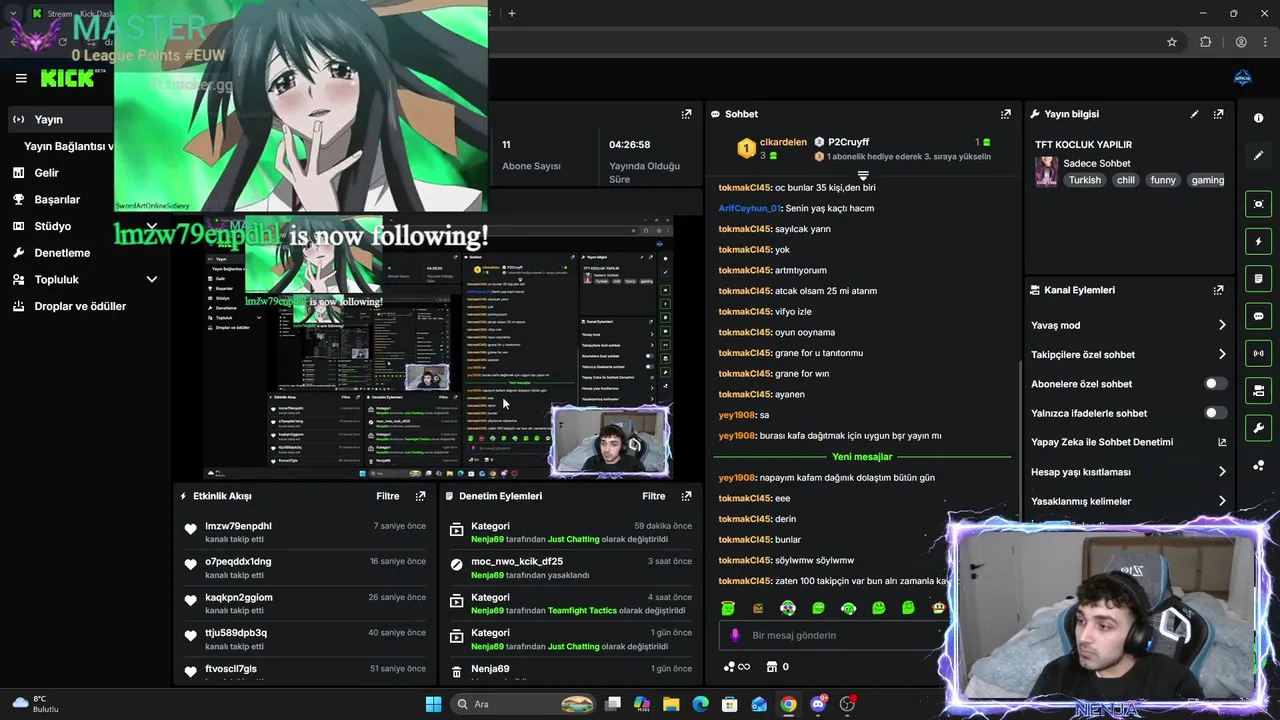Viewport: 1280px width, 720px height.
Task: Pop out the Etkinlik Akışı panel
Action: tap(420, 496)
